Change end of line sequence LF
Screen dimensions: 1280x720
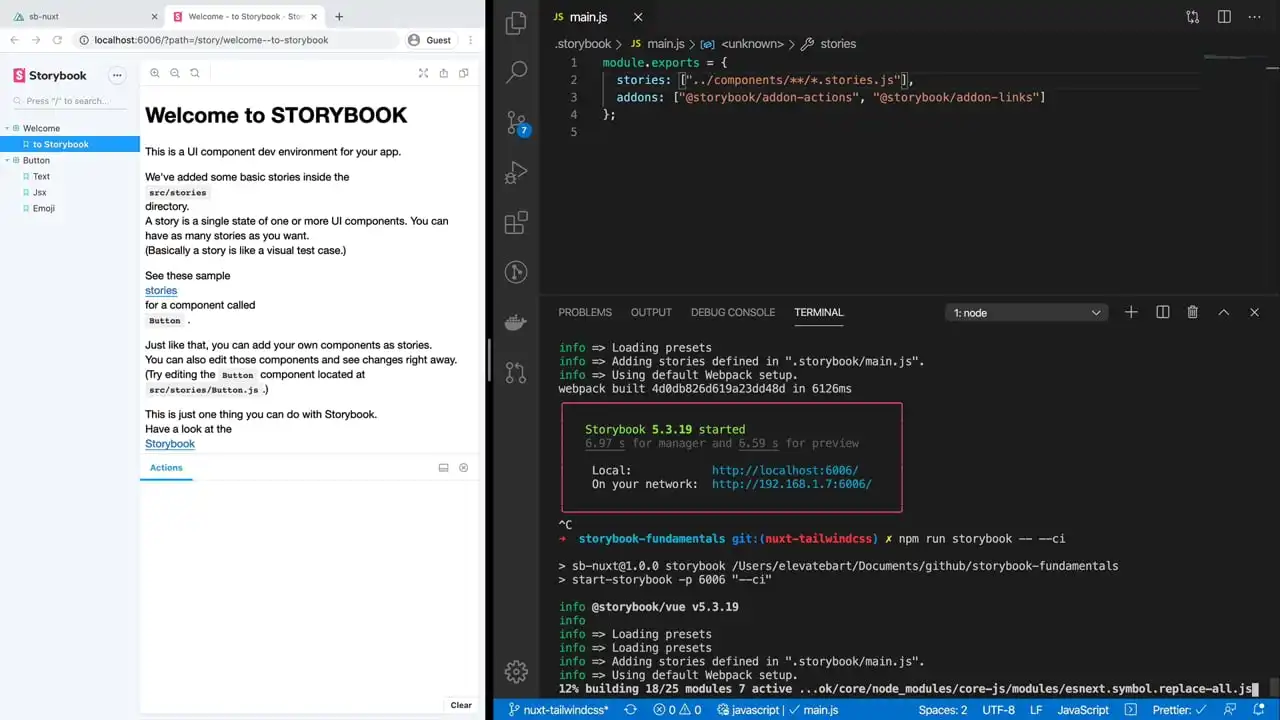tap(1037, 710)
